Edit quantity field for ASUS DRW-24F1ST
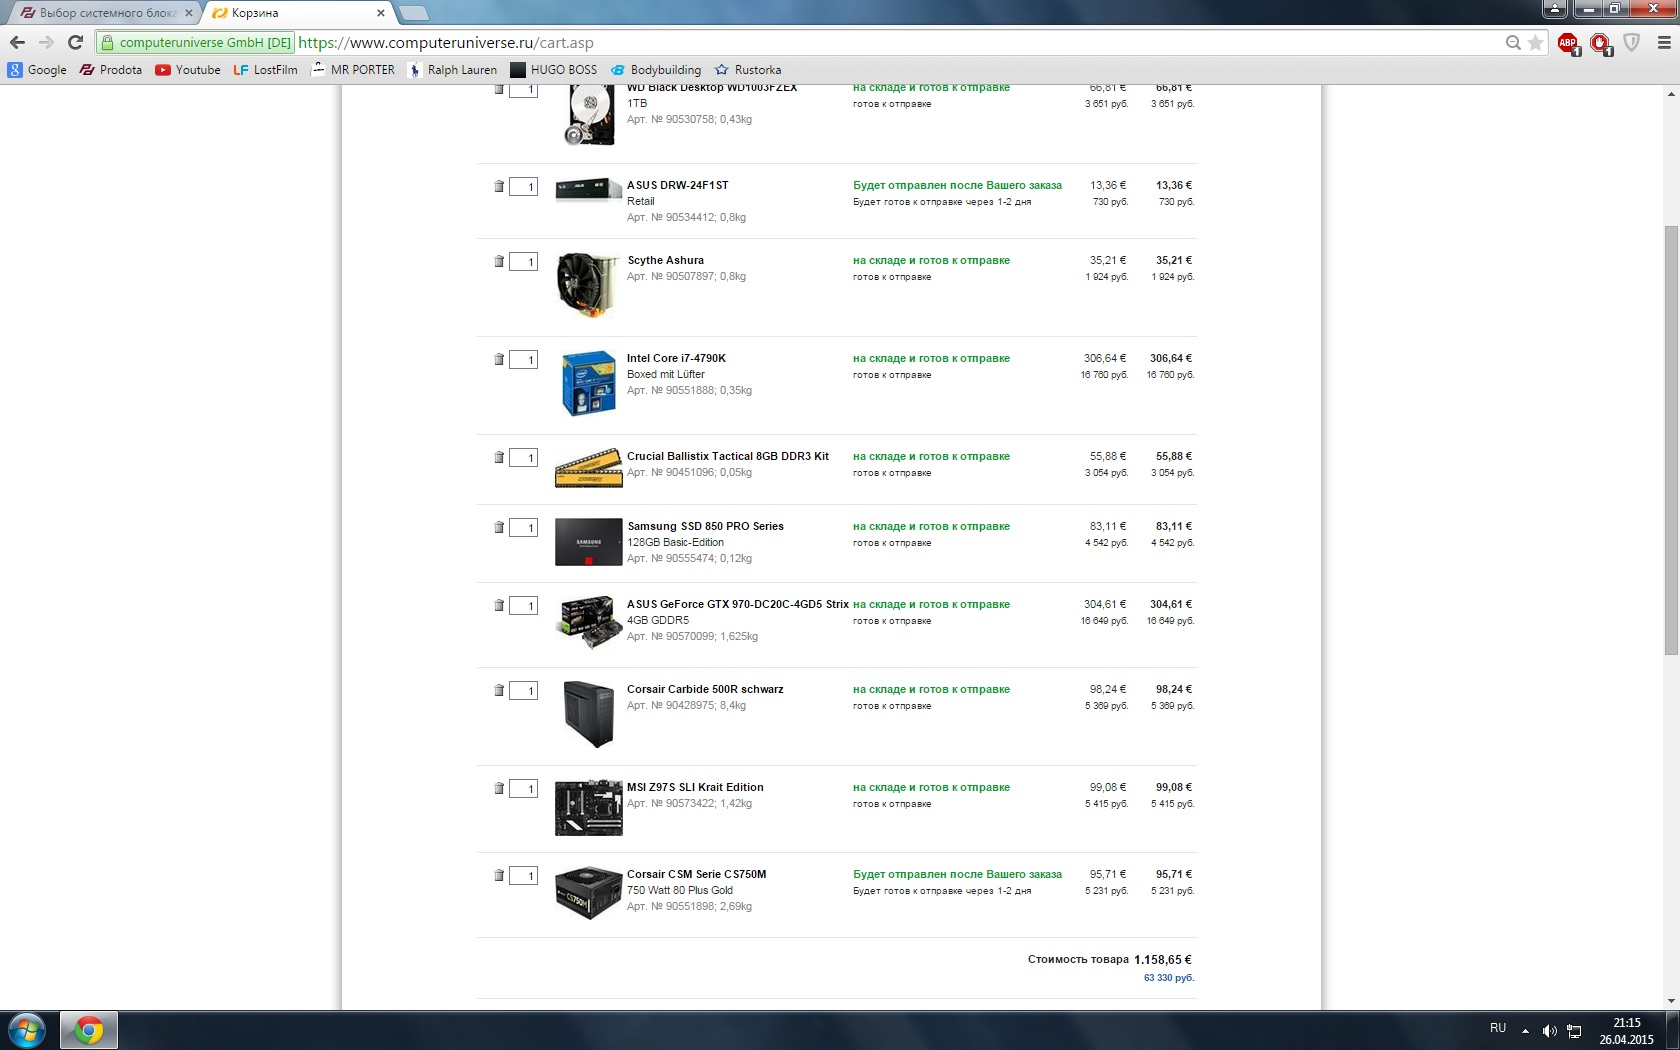Image resolution: width=1680 pixels, height=1050 pixels. point(524,187)
